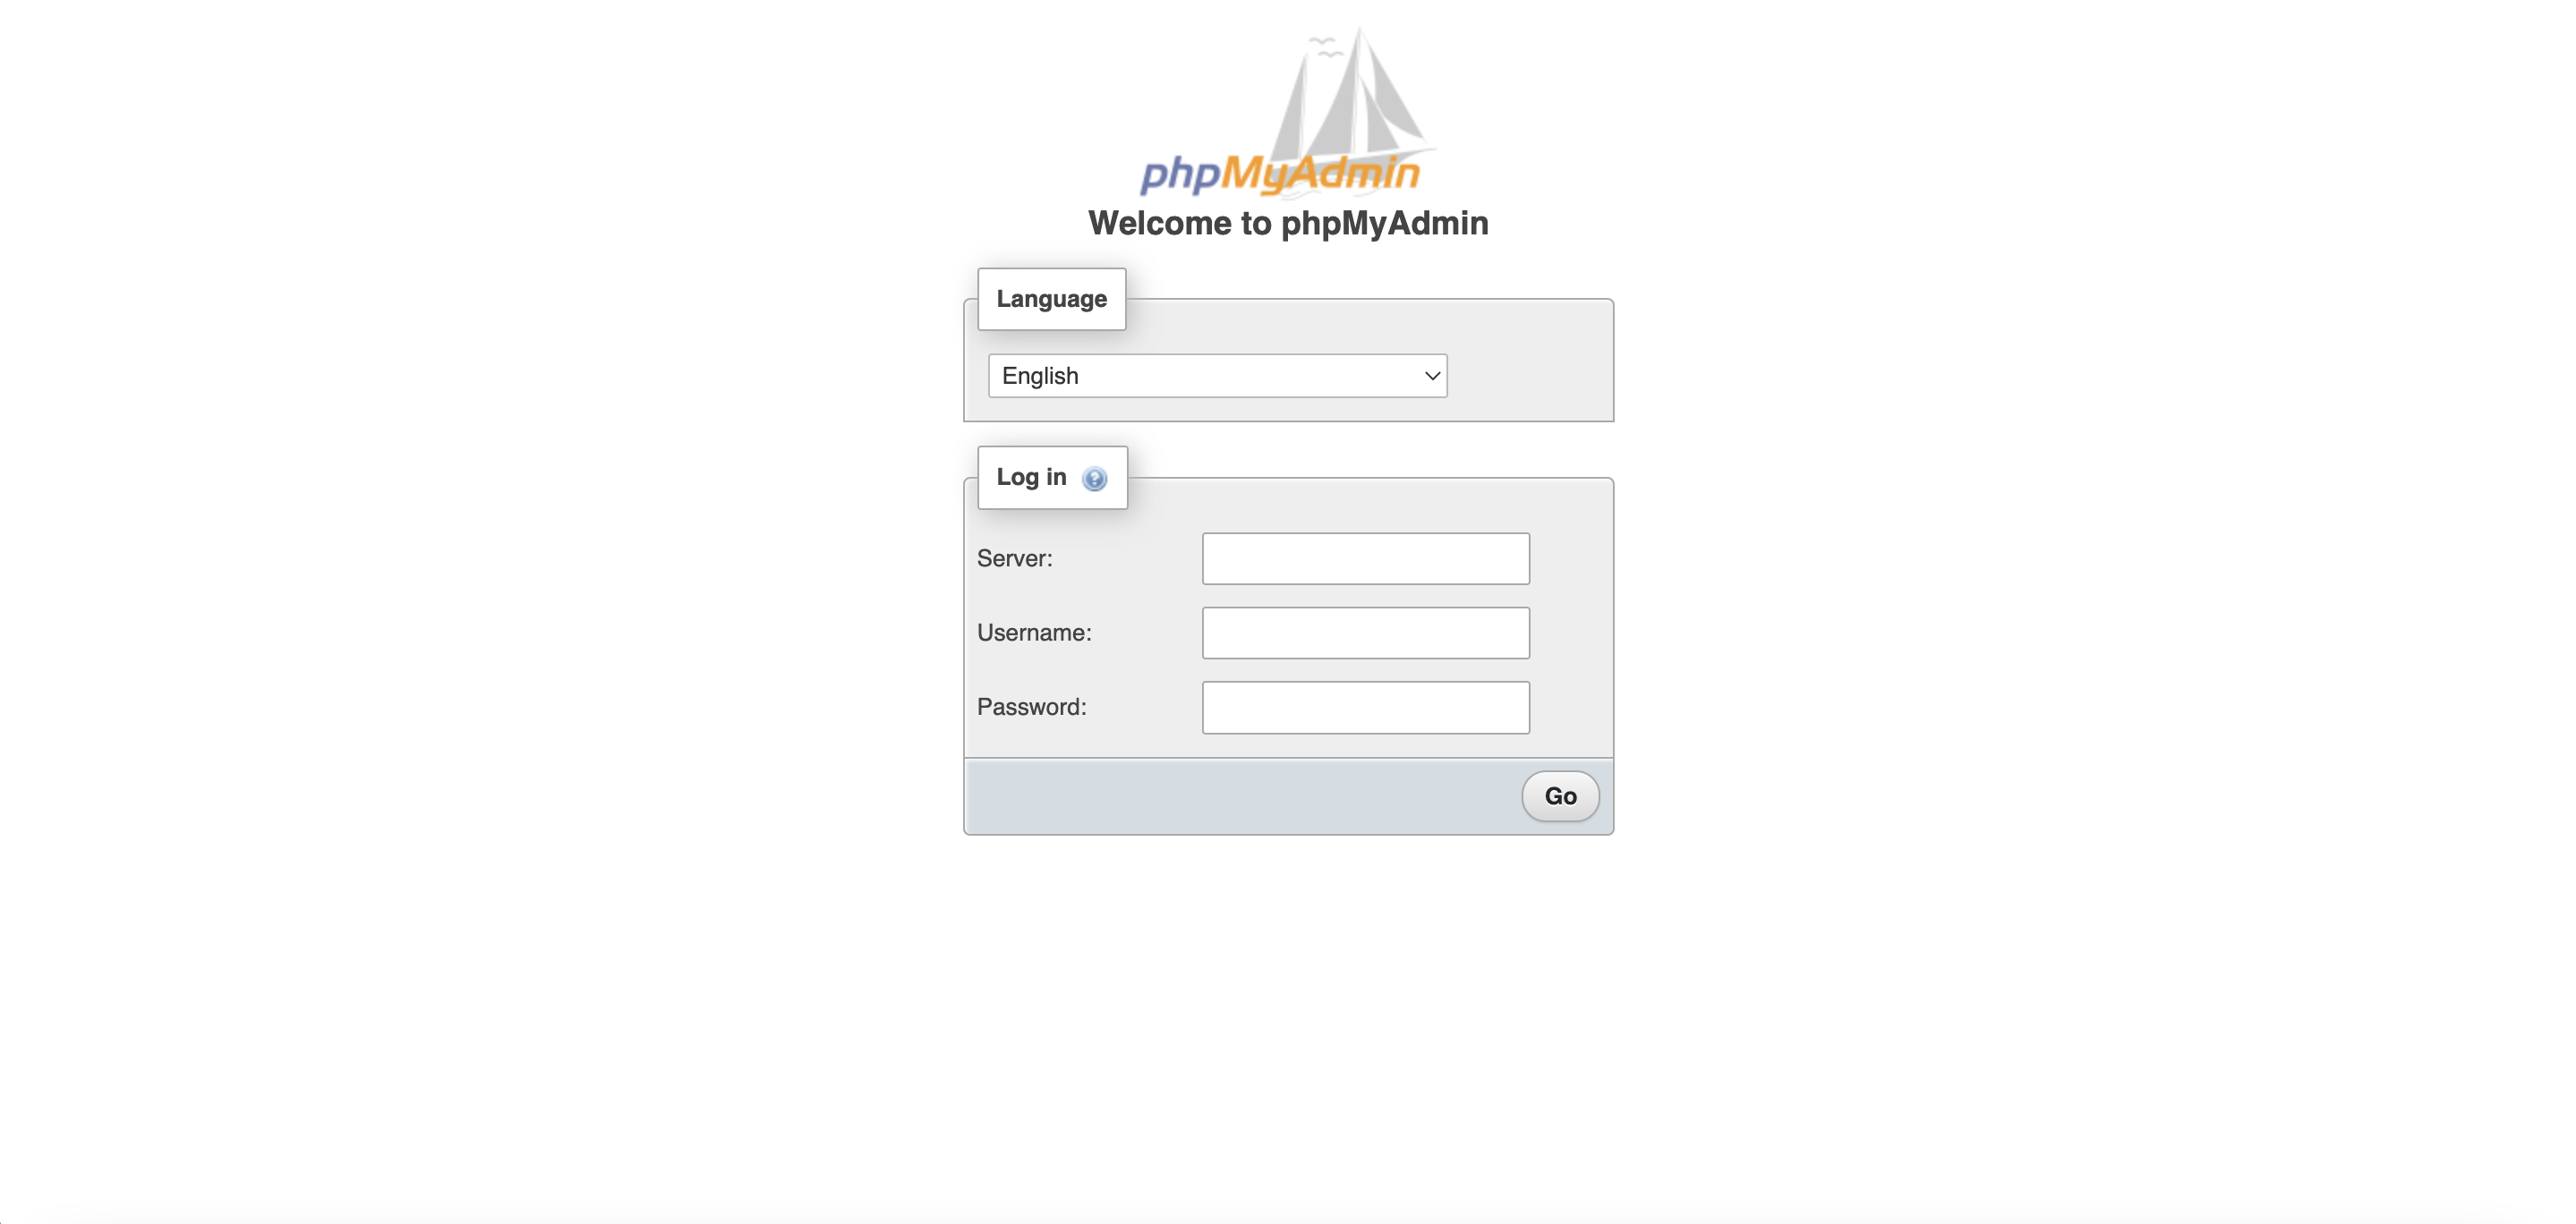The height and width of the screenshot is (1224, 2576).
Task: Click the Username: label
Action: point(1034,633)
